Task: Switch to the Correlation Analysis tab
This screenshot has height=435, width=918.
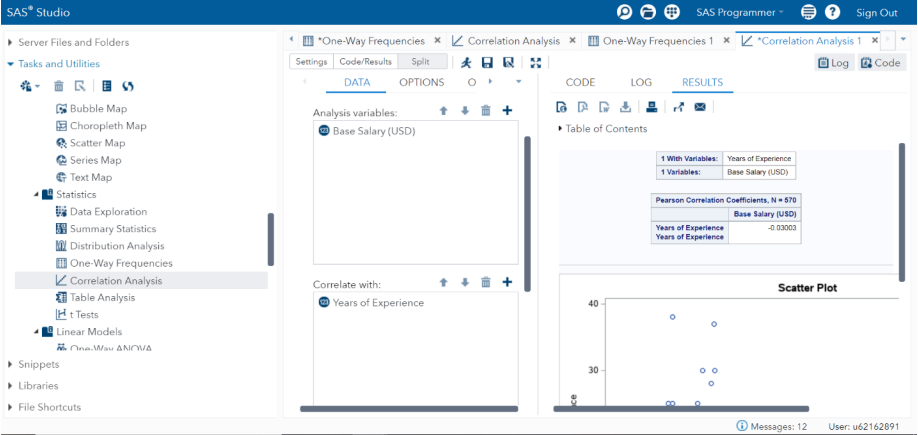Action: pyautogui.click(x=513, y=41)
